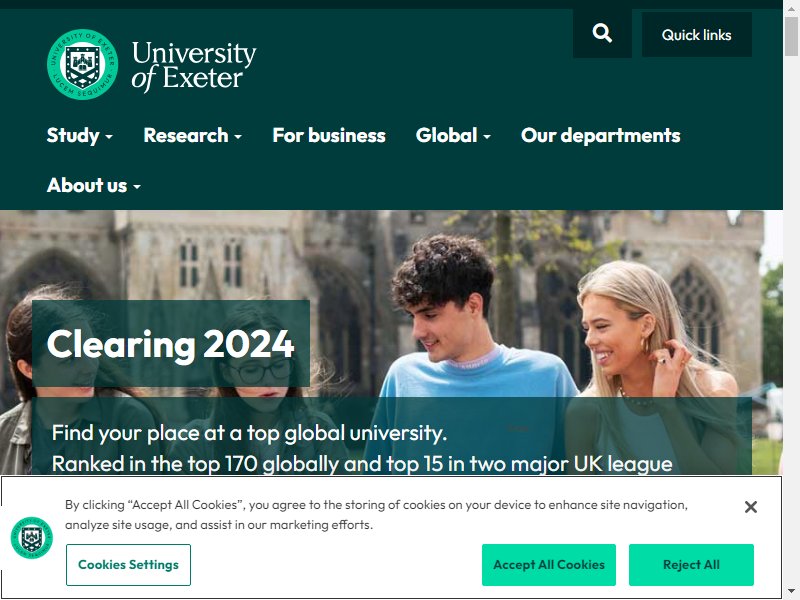Open Cookies Settings
800x600 pixels.
tap(128, 565)
